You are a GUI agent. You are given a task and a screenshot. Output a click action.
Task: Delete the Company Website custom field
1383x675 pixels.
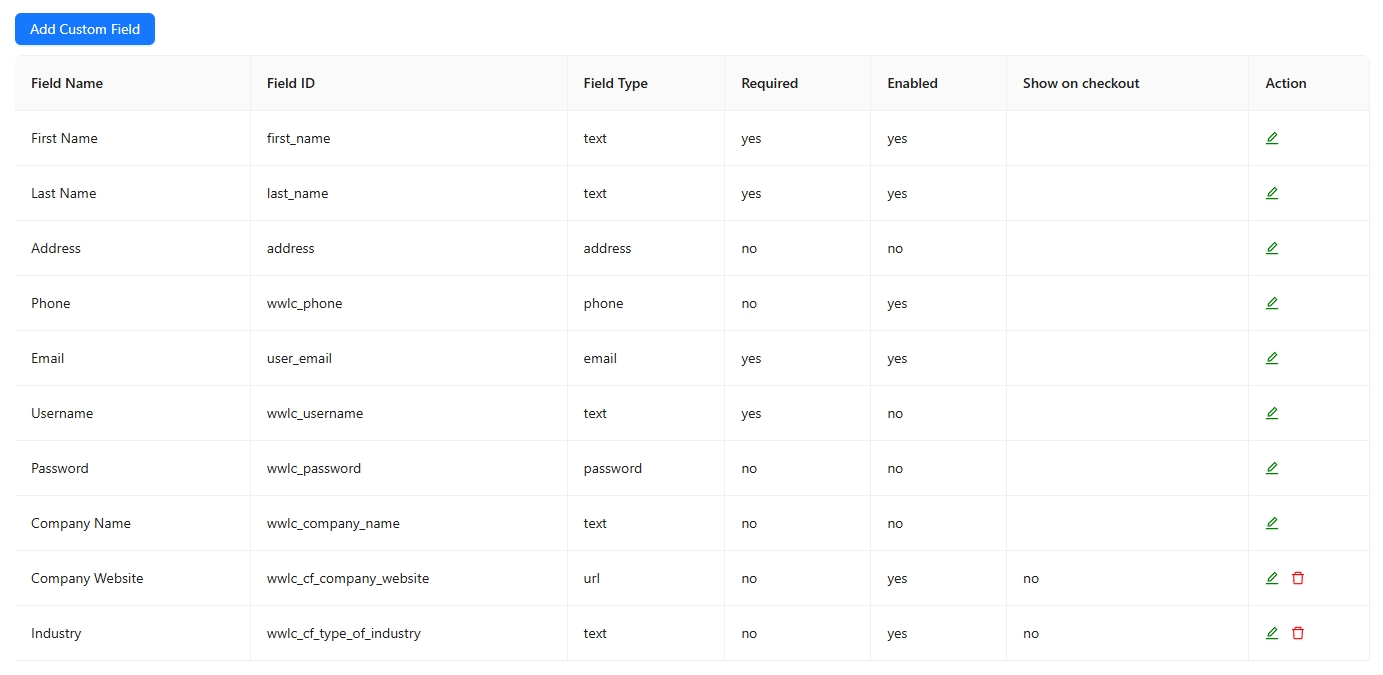(x=1298, y=578)
